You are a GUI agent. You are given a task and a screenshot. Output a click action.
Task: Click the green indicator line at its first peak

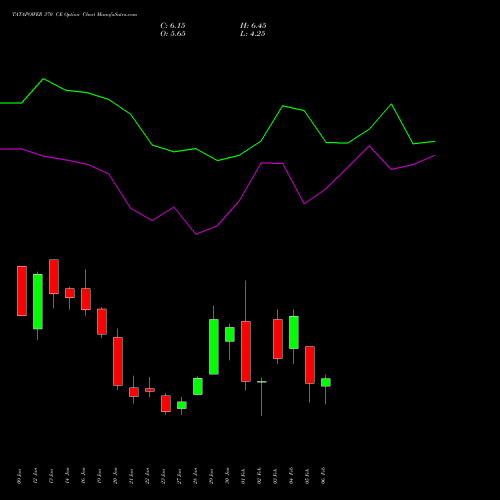44,79
